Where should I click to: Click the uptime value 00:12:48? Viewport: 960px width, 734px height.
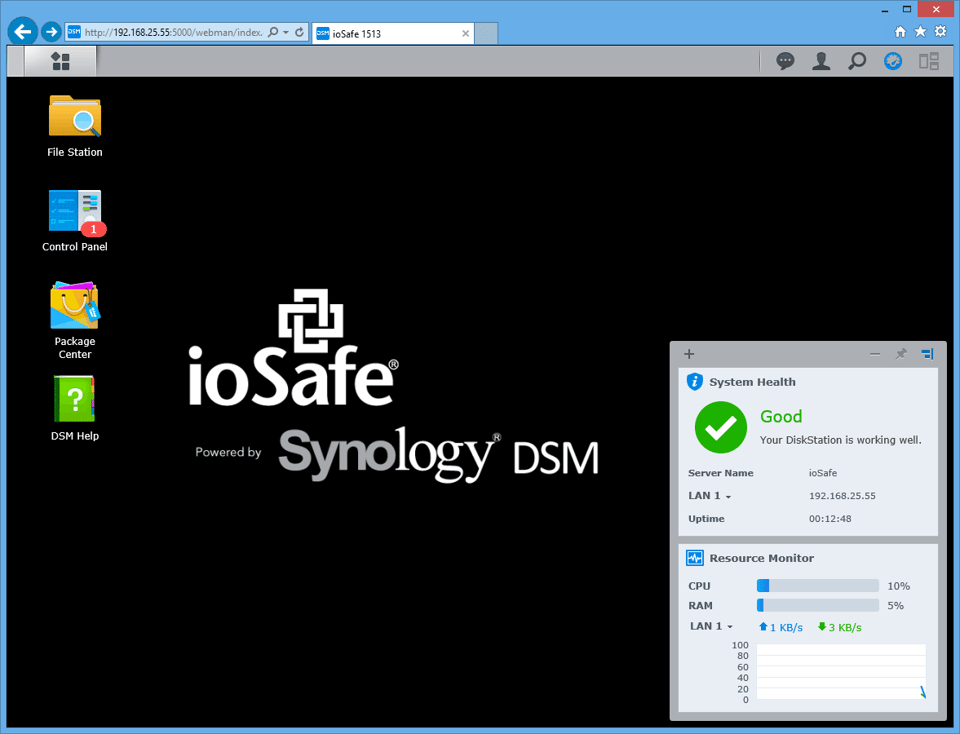[830, 519]
